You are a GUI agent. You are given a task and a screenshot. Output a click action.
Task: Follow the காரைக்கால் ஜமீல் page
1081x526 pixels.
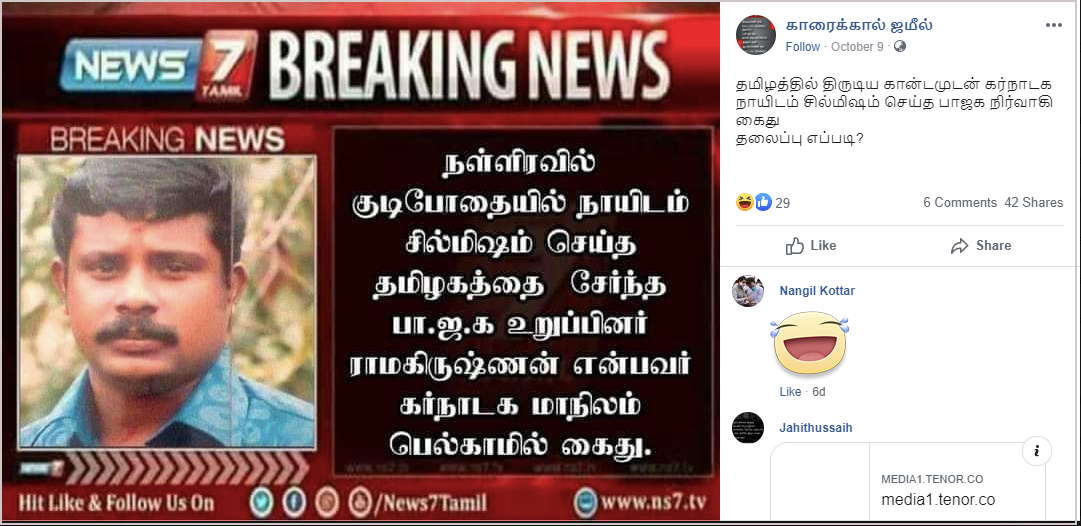pos(802,47)
